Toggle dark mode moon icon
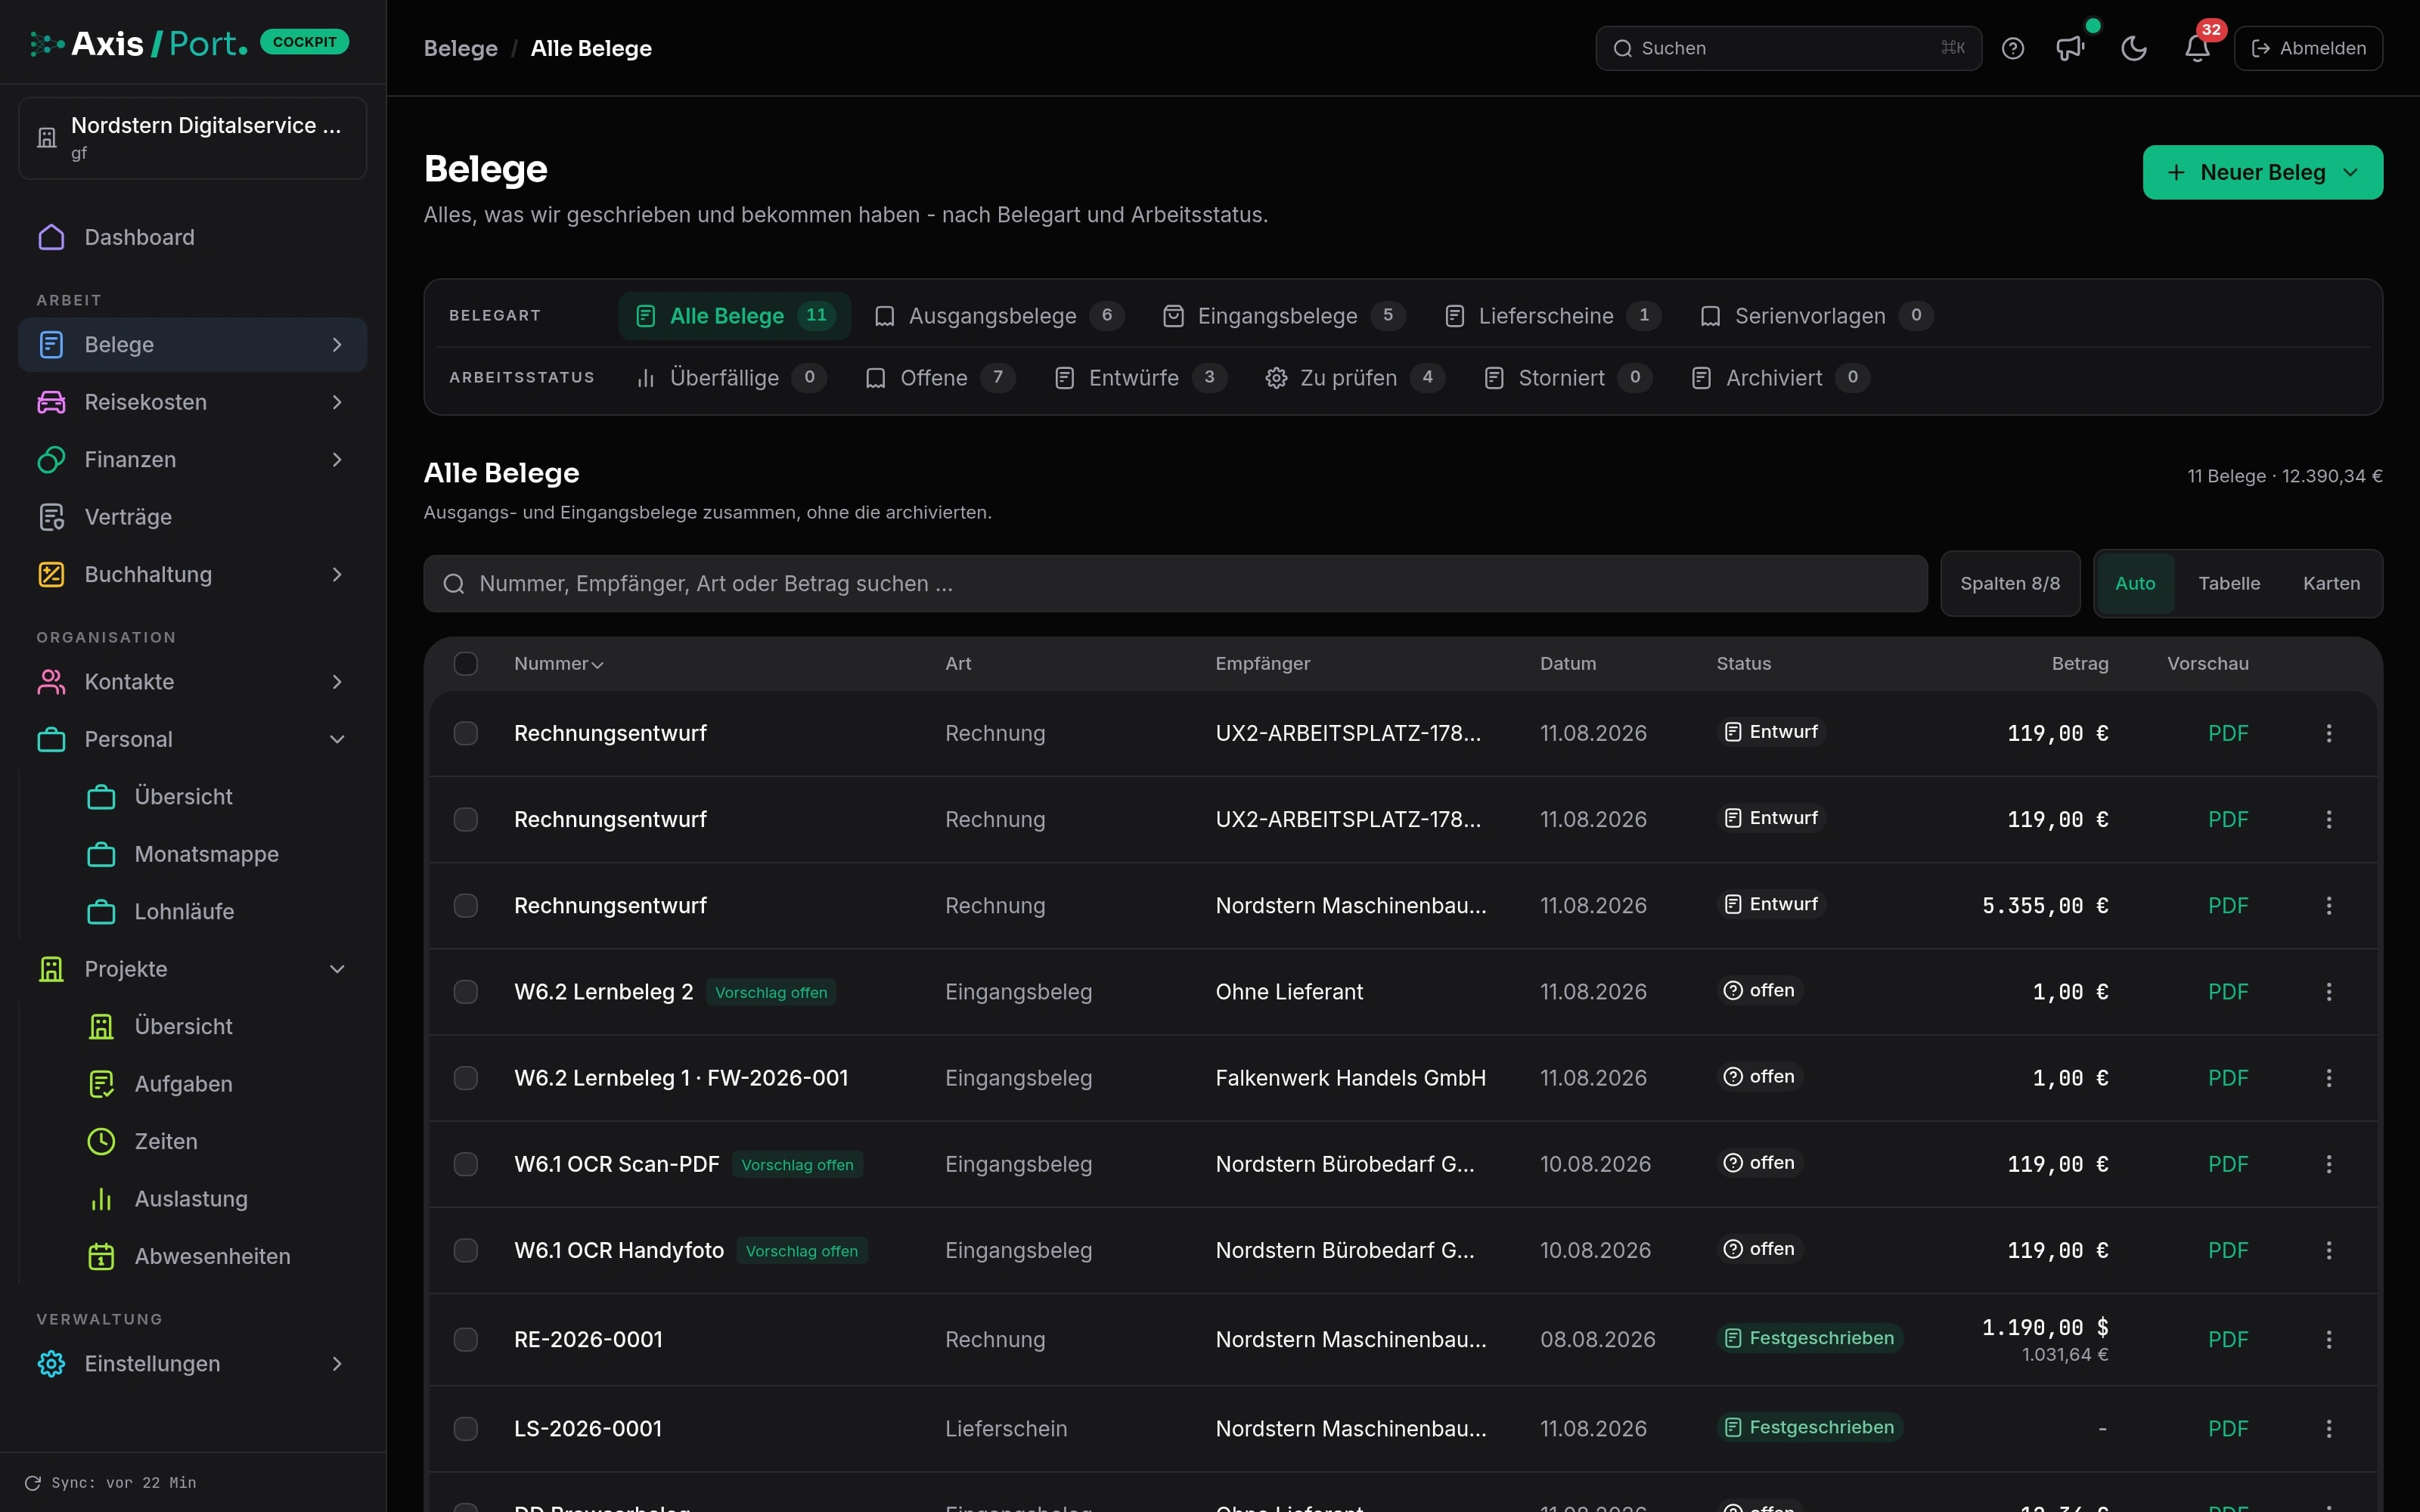2420x1512 pixels. click(2133, 48)
